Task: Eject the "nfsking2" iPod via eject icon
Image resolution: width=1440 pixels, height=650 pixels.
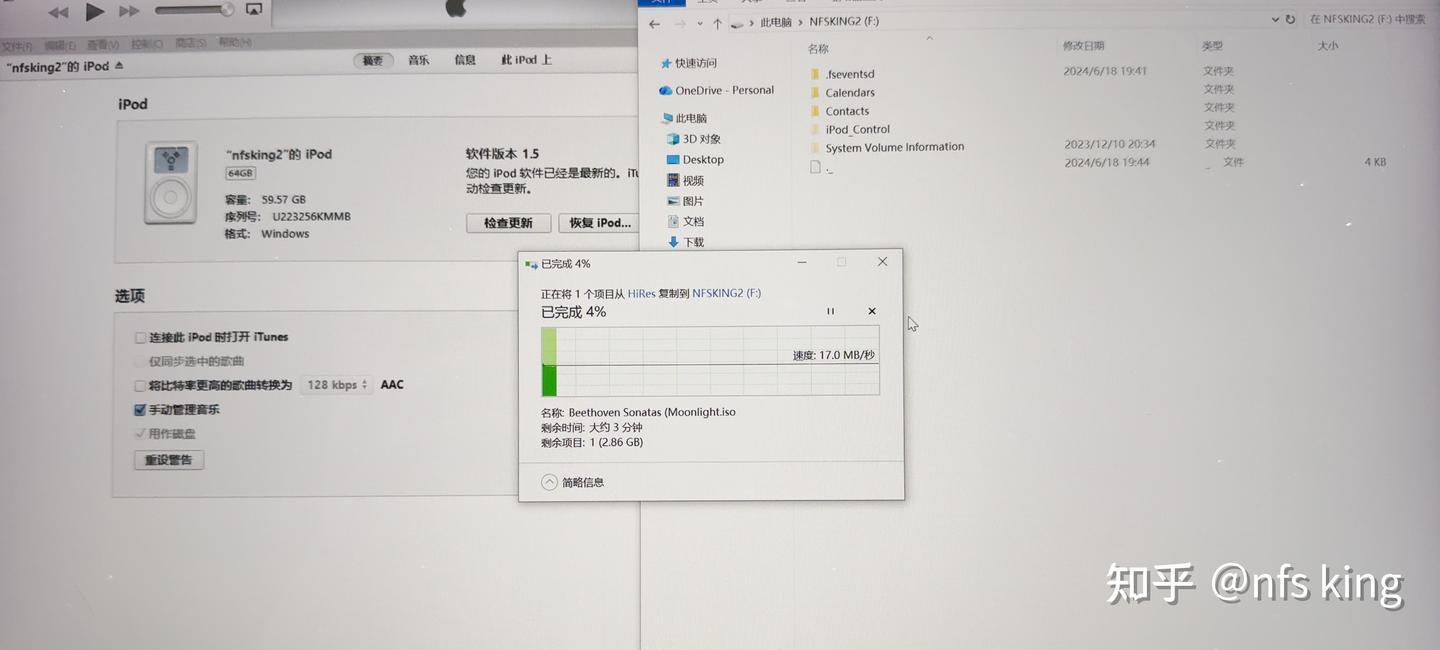Action: [119, 66]
